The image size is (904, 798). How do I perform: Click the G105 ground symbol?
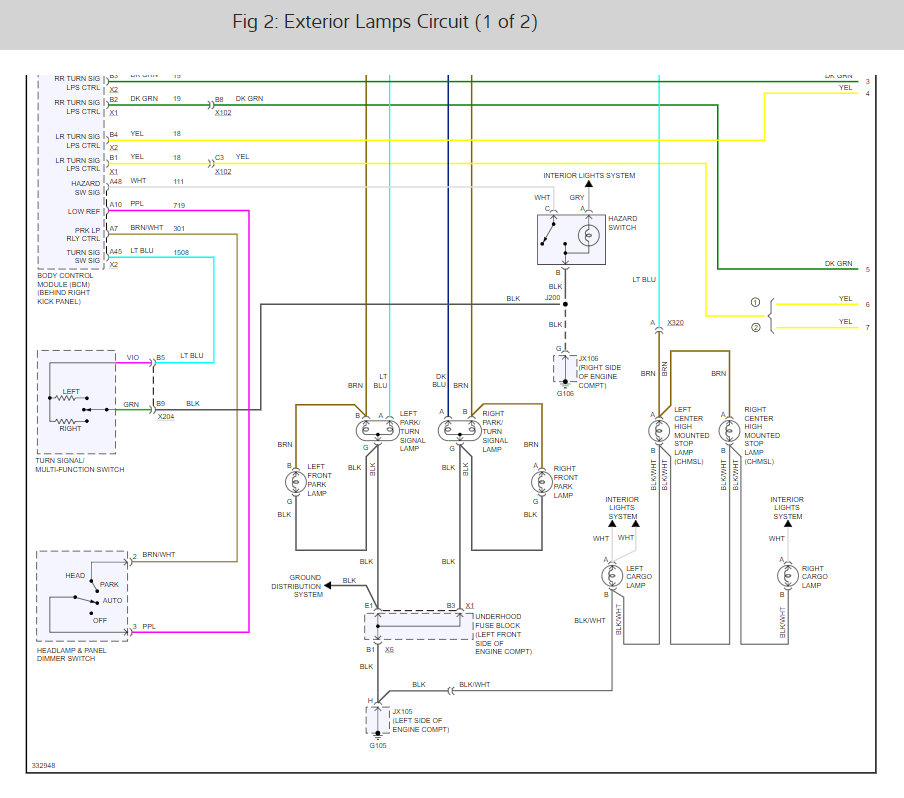point(378,735)
